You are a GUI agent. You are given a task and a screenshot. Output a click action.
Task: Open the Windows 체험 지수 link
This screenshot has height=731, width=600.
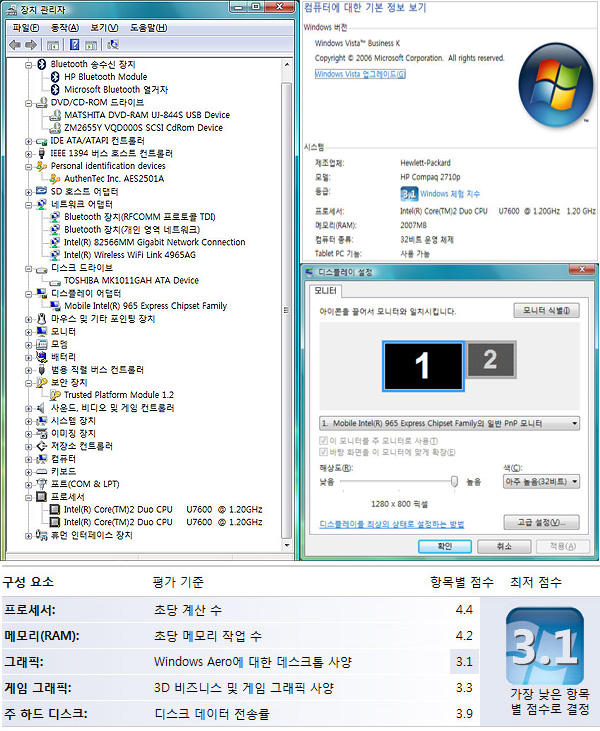(450, 193)
